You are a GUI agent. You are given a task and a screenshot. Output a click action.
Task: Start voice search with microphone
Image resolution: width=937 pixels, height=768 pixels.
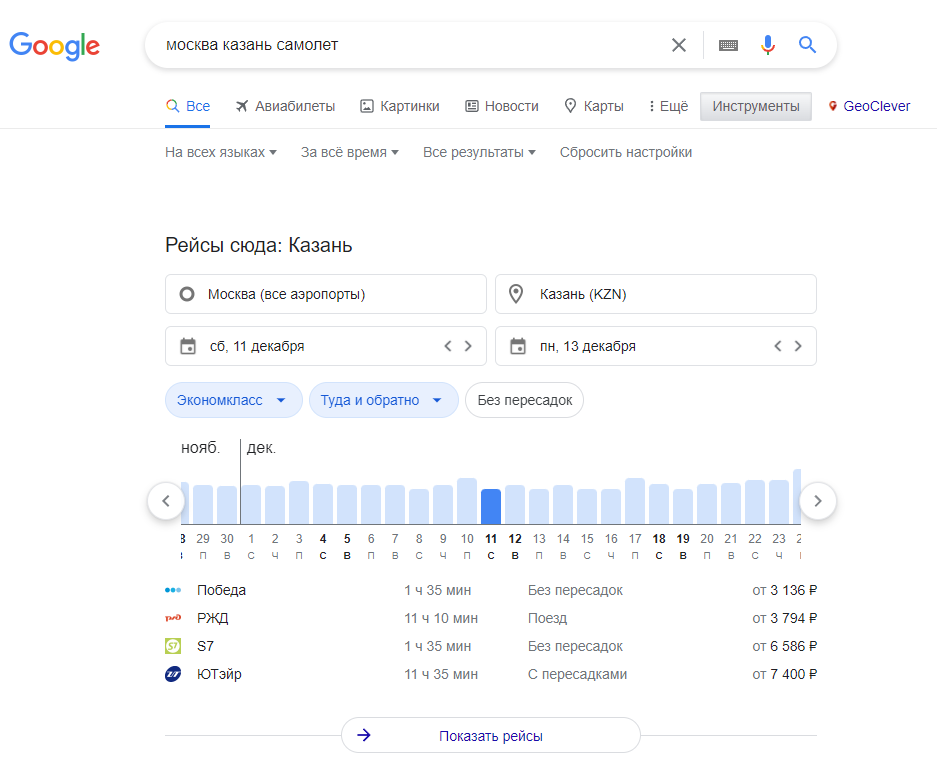pyautogui.click(x=768, y=45)
